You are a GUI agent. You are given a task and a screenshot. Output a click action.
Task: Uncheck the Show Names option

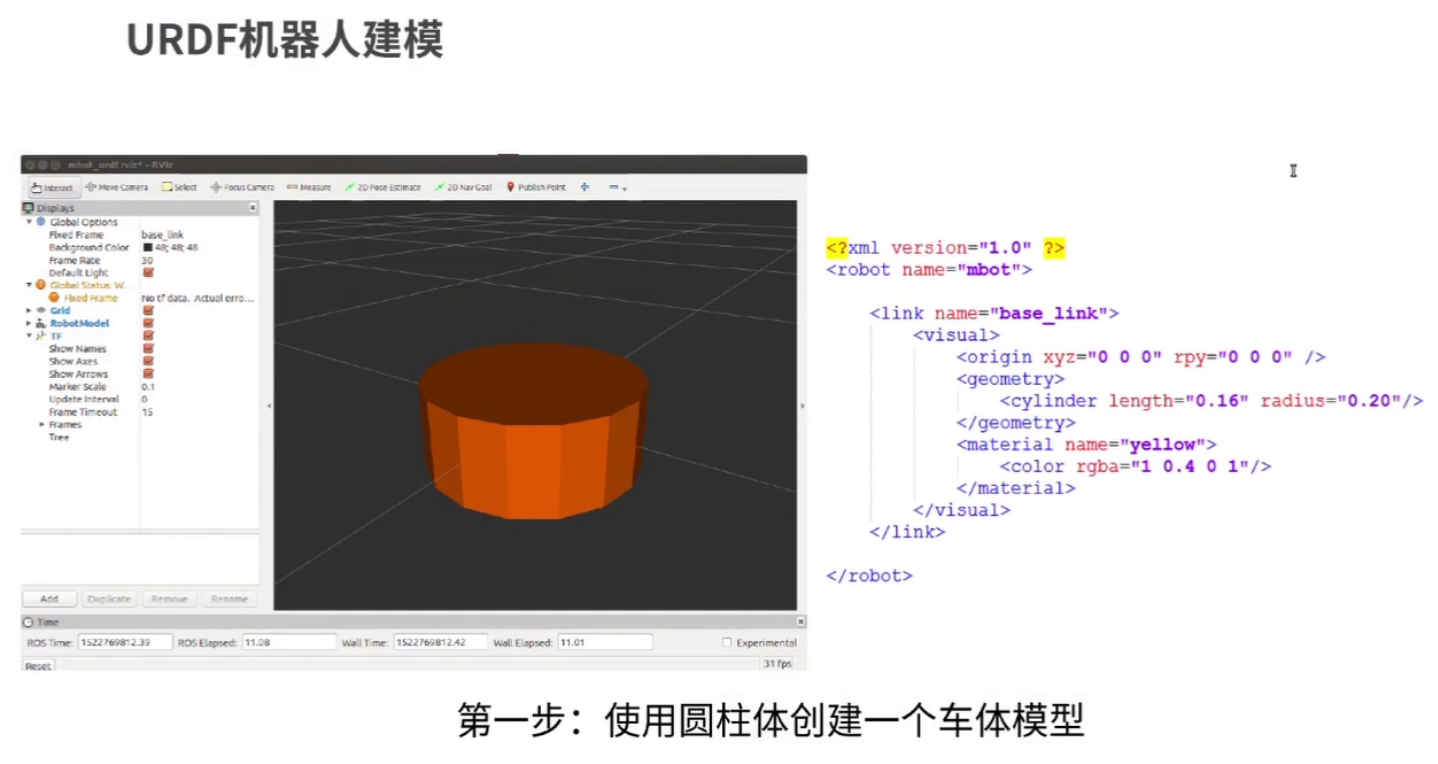pos(148,348)
